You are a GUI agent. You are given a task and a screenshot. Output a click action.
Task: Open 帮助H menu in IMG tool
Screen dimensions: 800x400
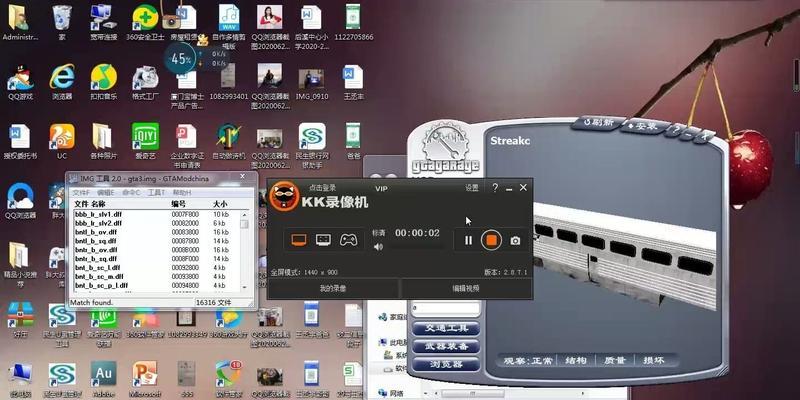click(x=182, y=193)
